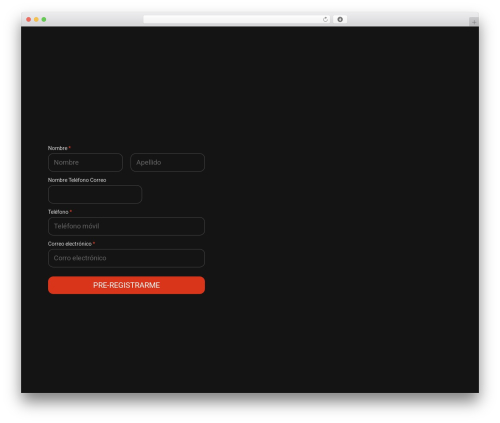Screen dimensions: 500x423
Task: Open a new tab with the plus icon
Action: point(474,22)
